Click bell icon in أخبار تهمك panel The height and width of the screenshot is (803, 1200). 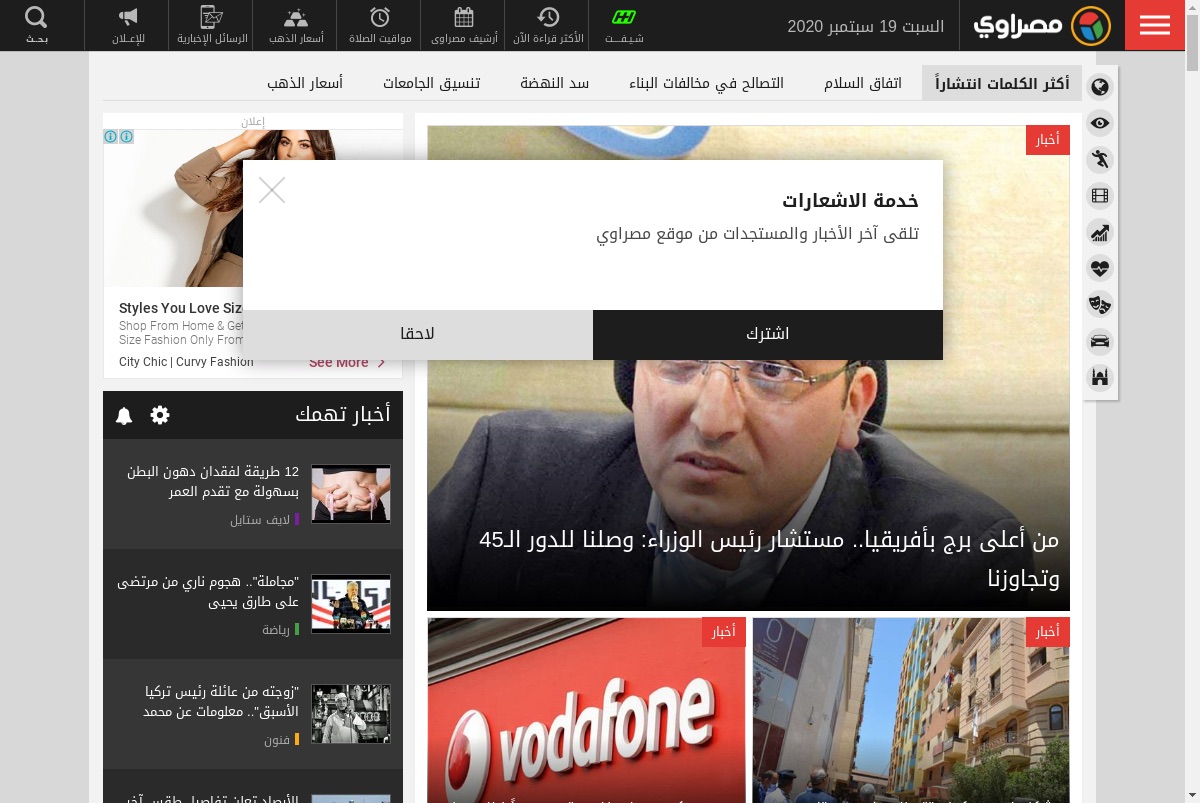coord(124,415)
